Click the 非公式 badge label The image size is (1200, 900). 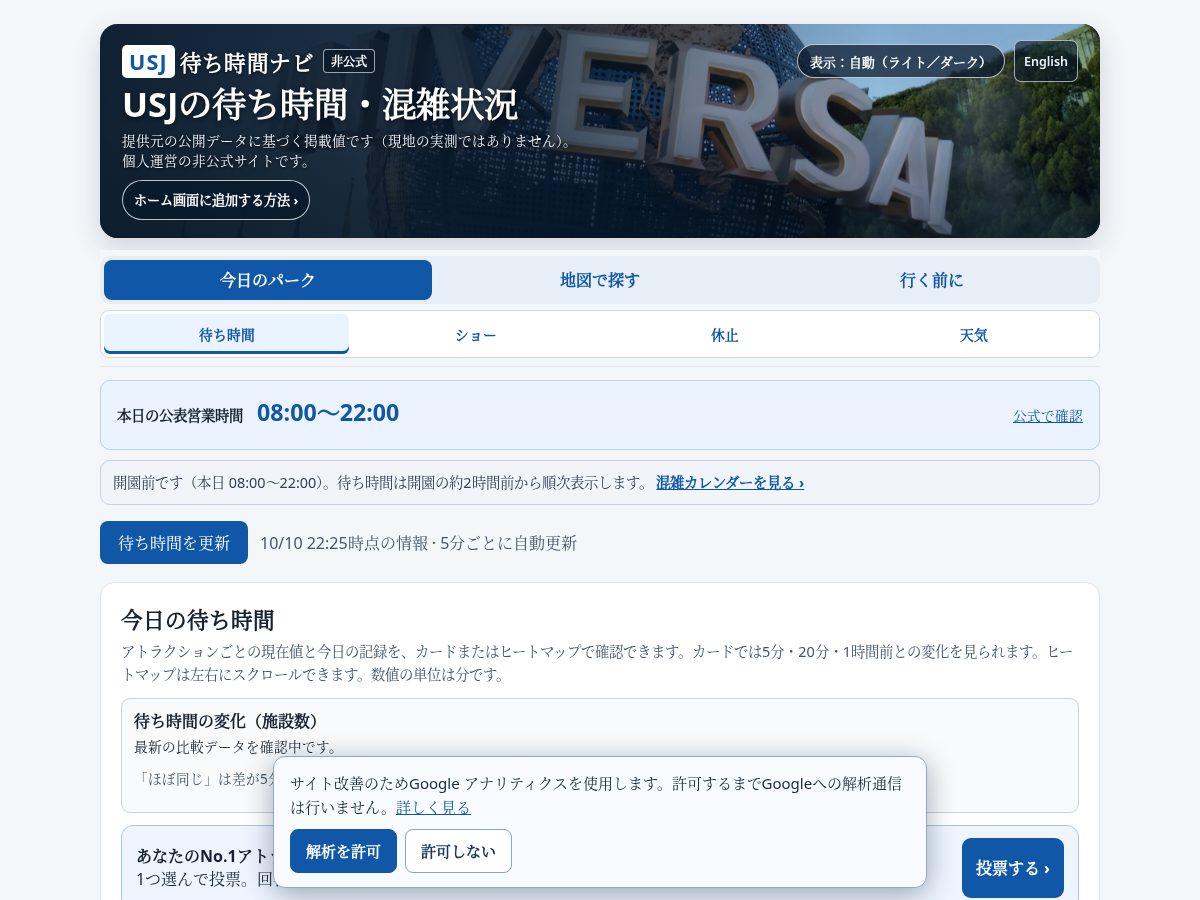click(349, 61)
